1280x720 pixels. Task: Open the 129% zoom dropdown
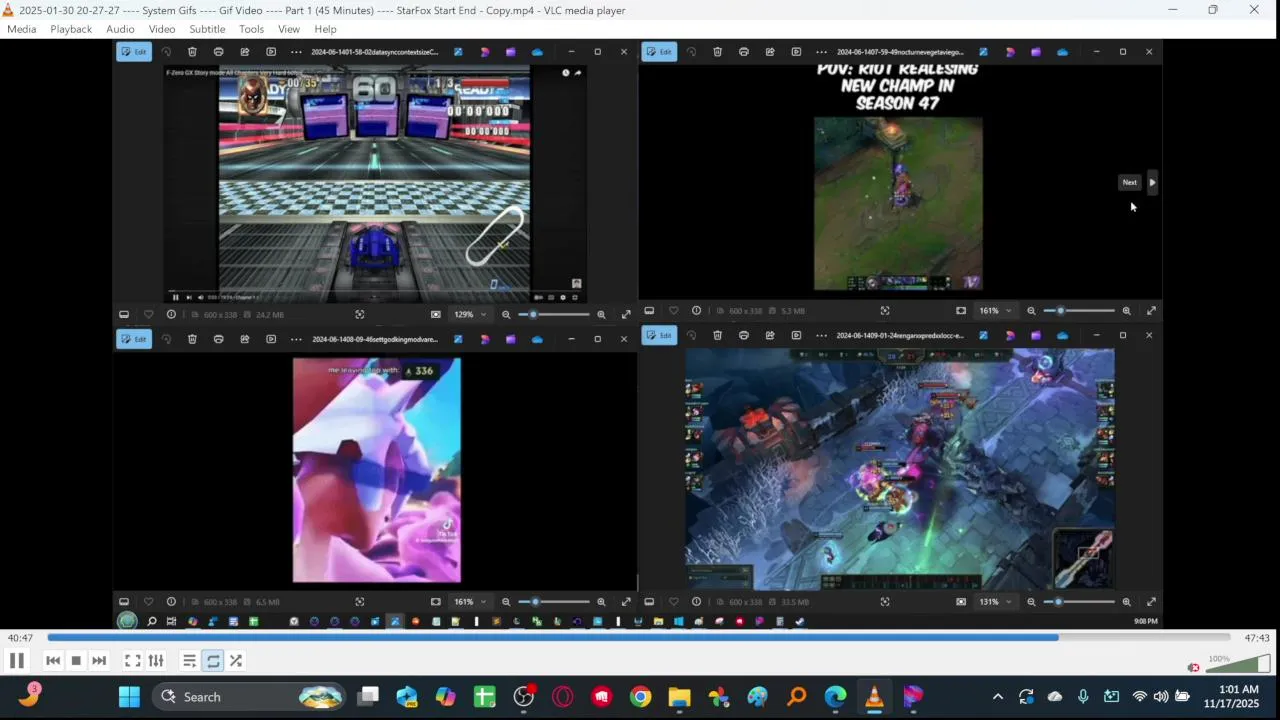(x=470, y=314)
